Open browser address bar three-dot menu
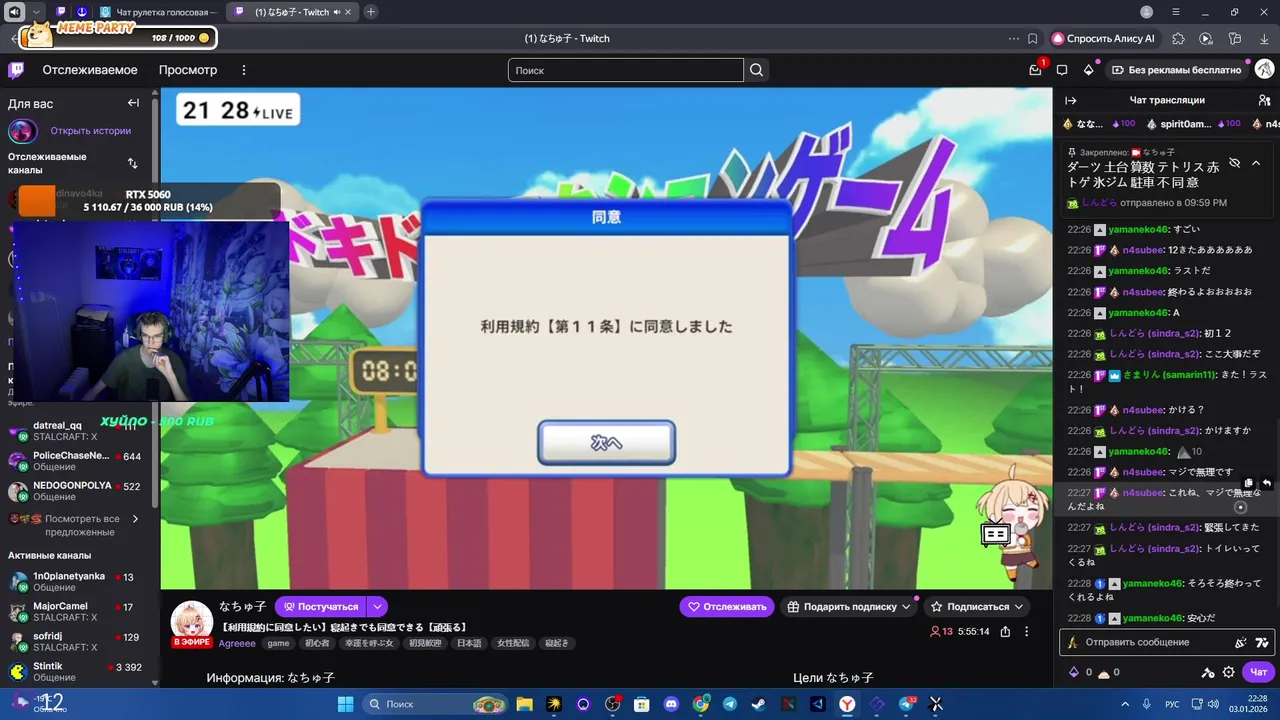The width and height of the screenshot is (1280, 720). point(1013,38)
